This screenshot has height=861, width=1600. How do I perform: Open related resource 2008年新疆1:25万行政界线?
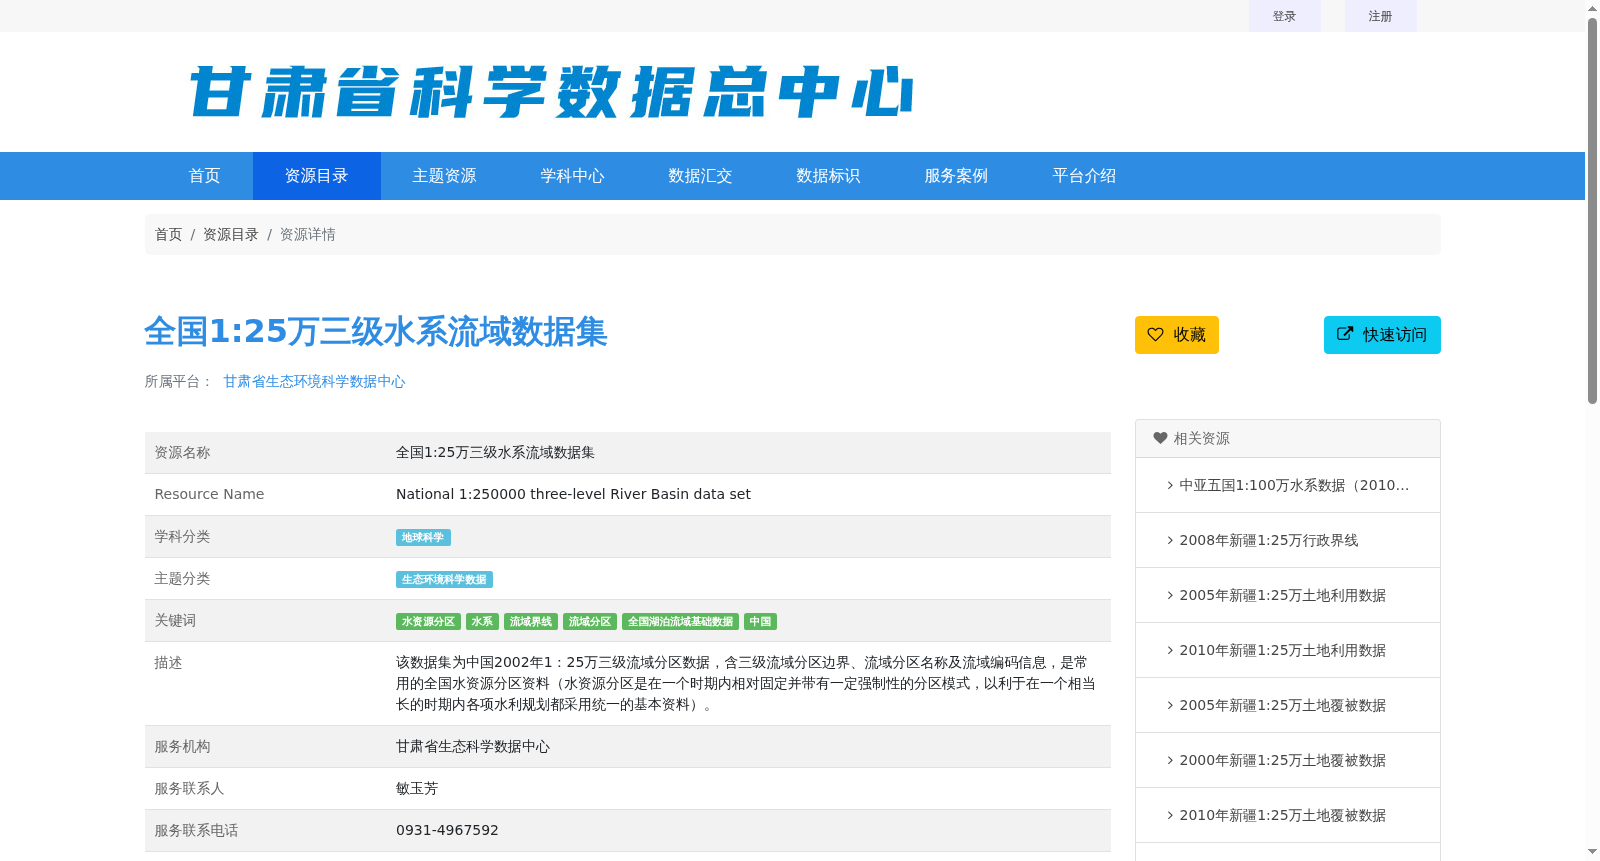point(1268,540)
